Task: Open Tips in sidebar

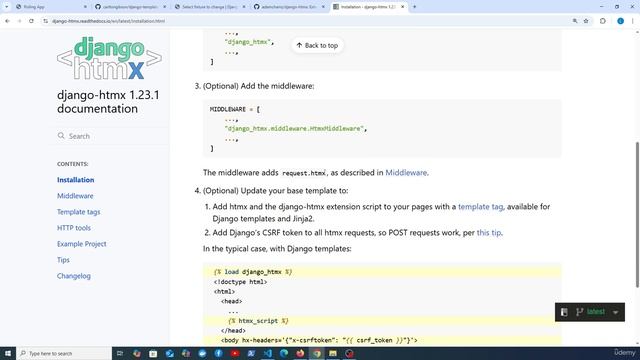Action: [x=63, y=260]
